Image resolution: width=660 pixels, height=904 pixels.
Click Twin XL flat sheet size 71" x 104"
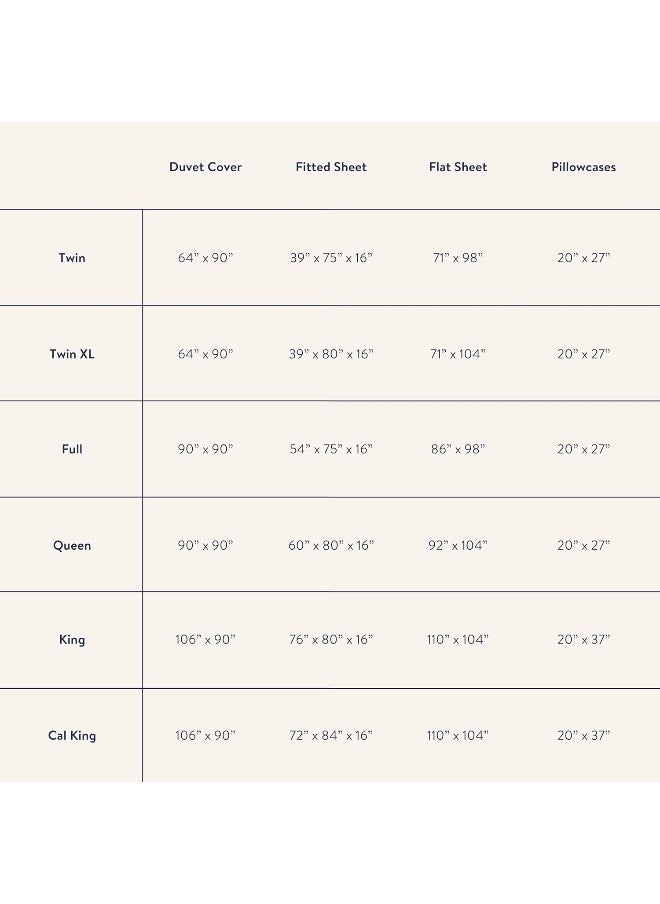coord(458,354)
